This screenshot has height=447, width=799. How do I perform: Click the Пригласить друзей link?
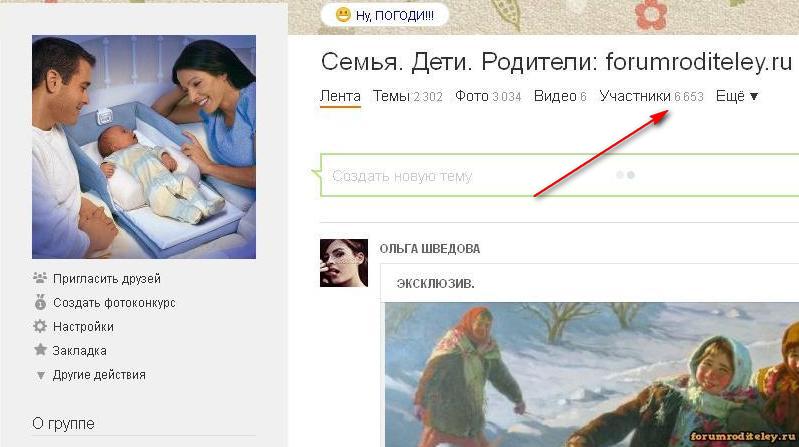coord(107,278)
